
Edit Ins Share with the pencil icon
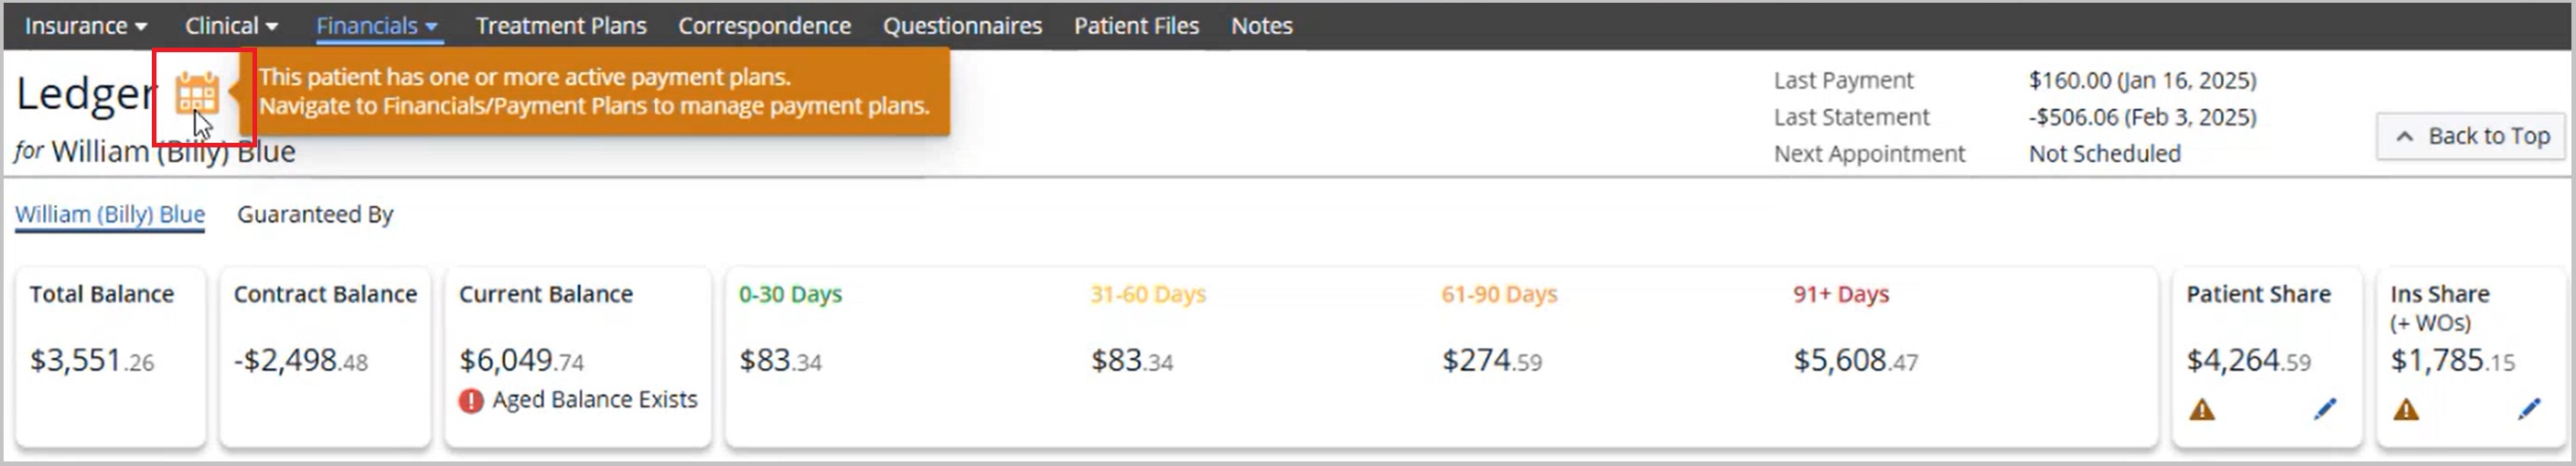(2529, 408)
